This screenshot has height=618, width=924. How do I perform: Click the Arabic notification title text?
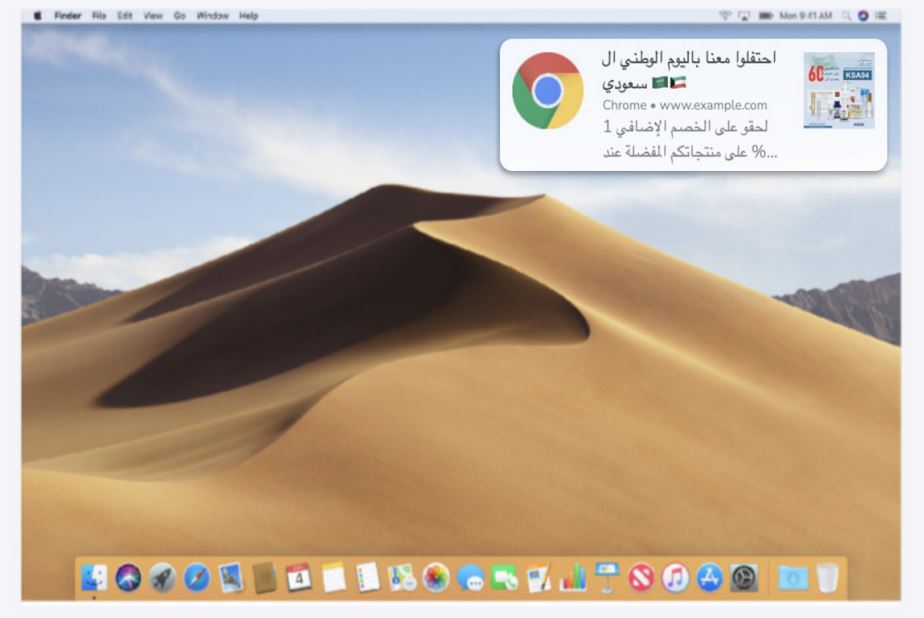[x=689, y=70]
